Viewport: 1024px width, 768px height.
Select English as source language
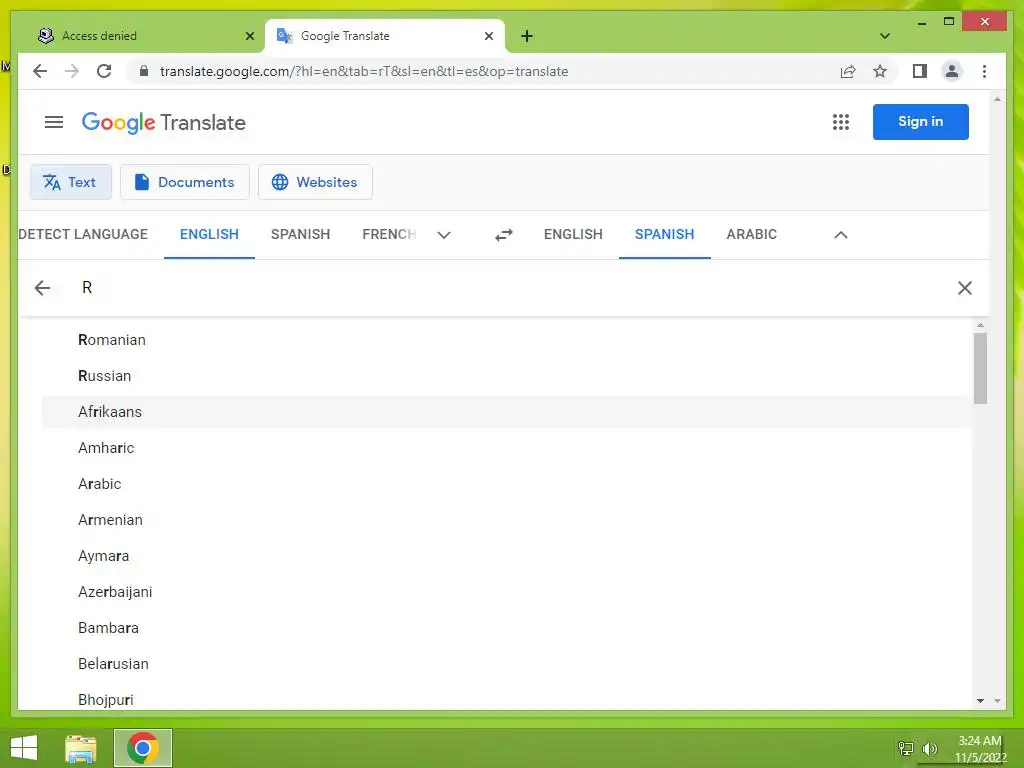[x=209, y=234]
